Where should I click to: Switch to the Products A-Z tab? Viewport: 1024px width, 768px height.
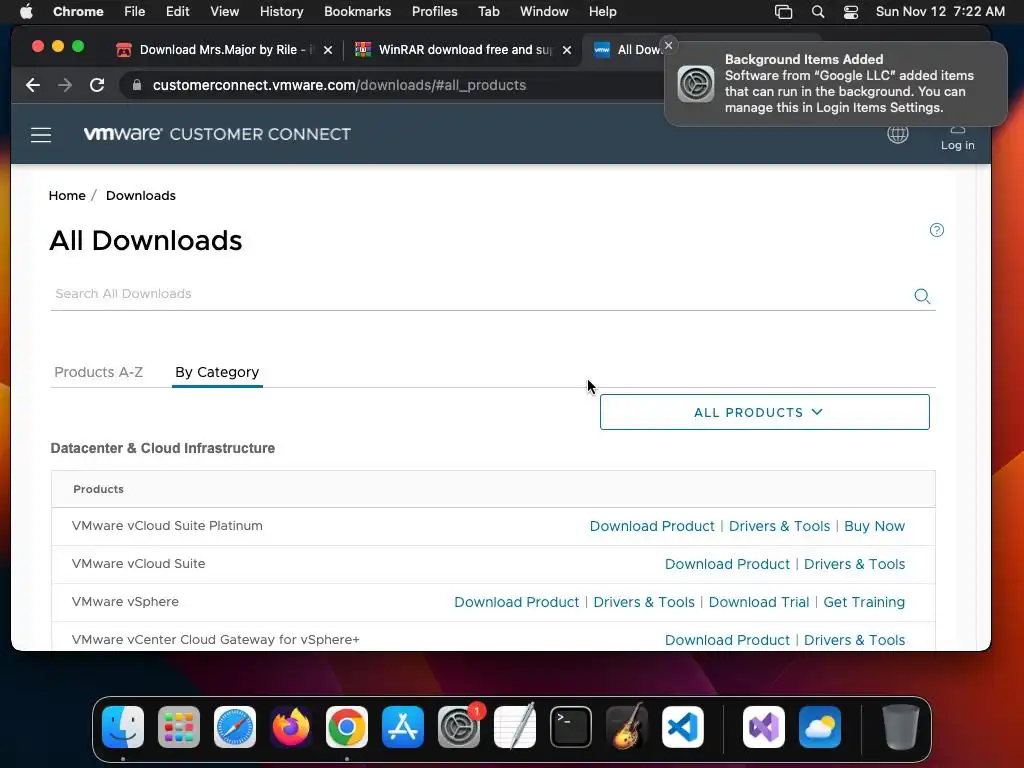point(99,372)
